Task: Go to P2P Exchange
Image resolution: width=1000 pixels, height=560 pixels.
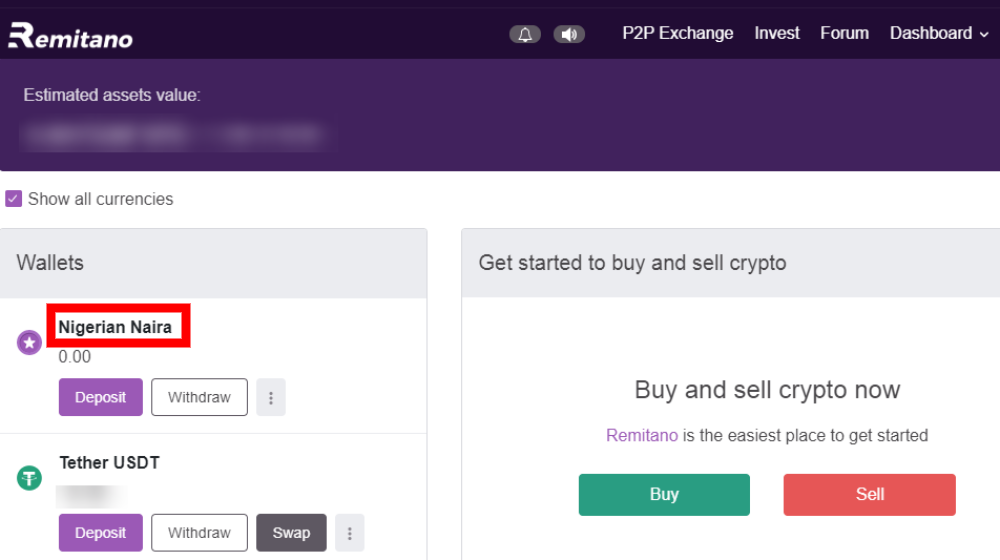Action: [677, 33]
